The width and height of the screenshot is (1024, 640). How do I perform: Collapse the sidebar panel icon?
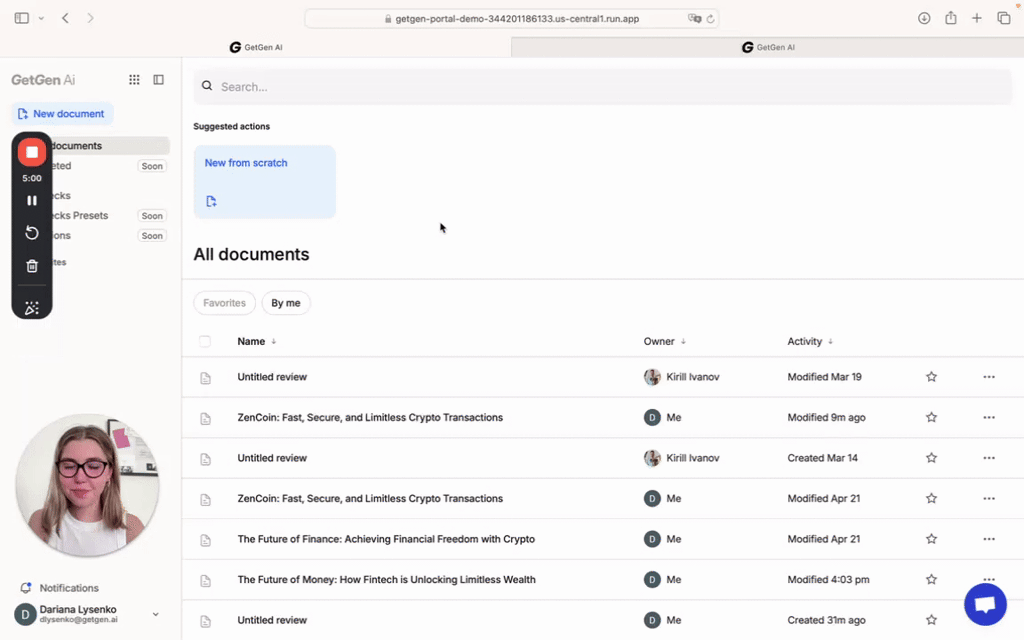pos(159,80)
